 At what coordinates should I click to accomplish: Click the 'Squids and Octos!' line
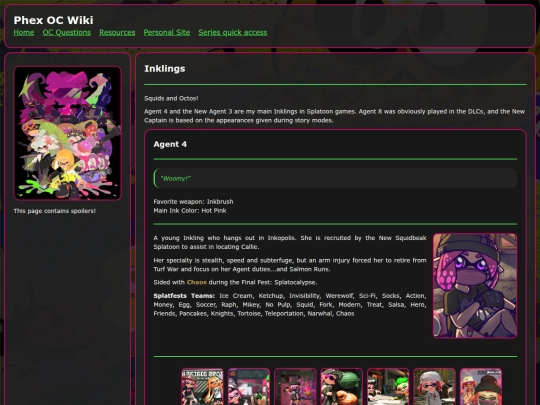[171, 98]
